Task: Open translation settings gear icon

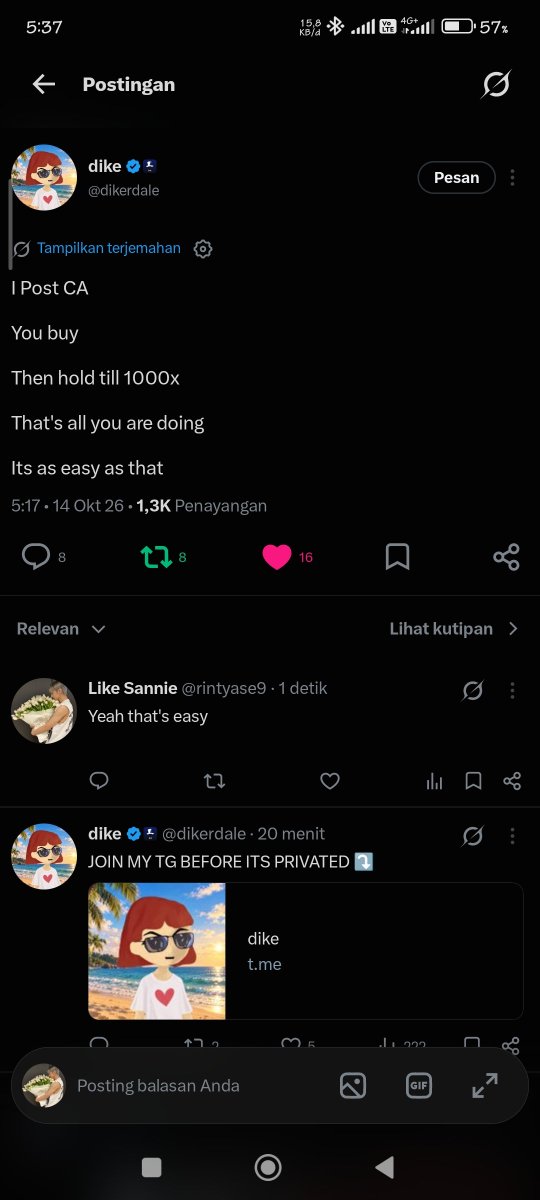Action: pyautogui.click(x=203, y=249)
